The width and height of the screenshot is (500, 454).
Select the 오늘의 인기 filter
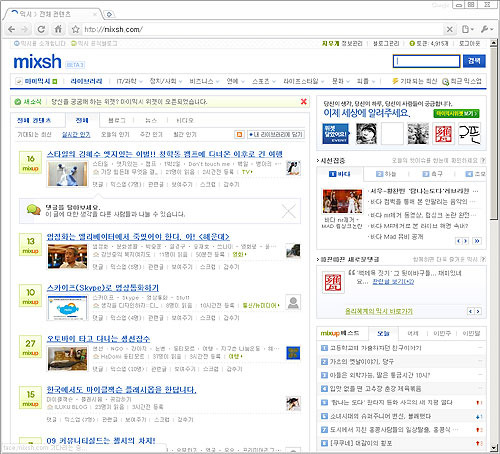click(x=115, y=134)
